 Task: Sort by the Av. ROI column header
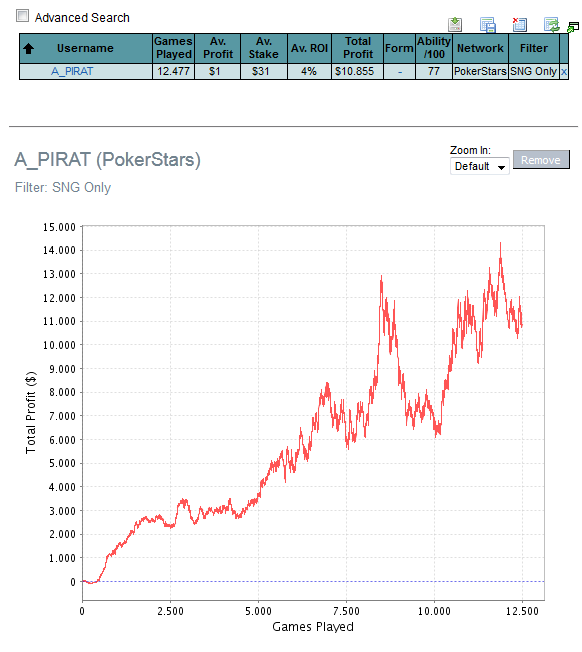coord(309,48)
